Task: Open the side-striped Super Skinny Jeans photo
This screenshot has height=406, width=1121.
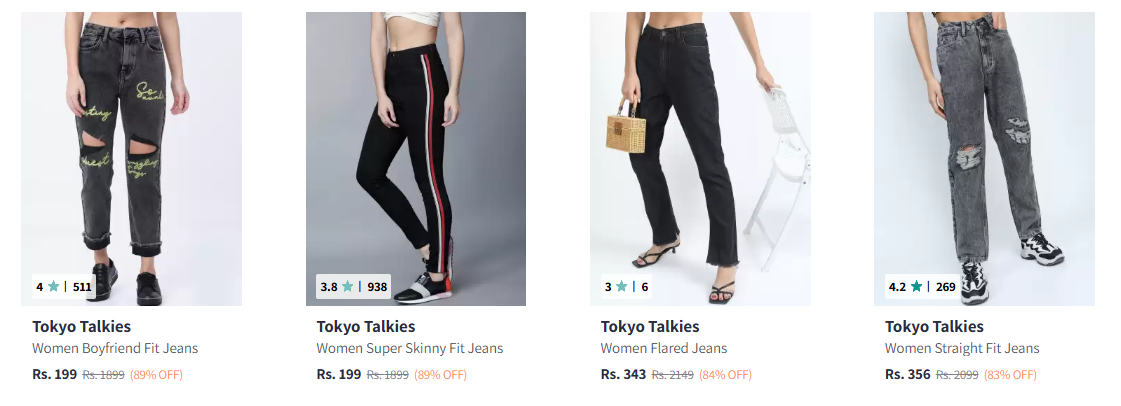Action: click(x=415, y=150)
